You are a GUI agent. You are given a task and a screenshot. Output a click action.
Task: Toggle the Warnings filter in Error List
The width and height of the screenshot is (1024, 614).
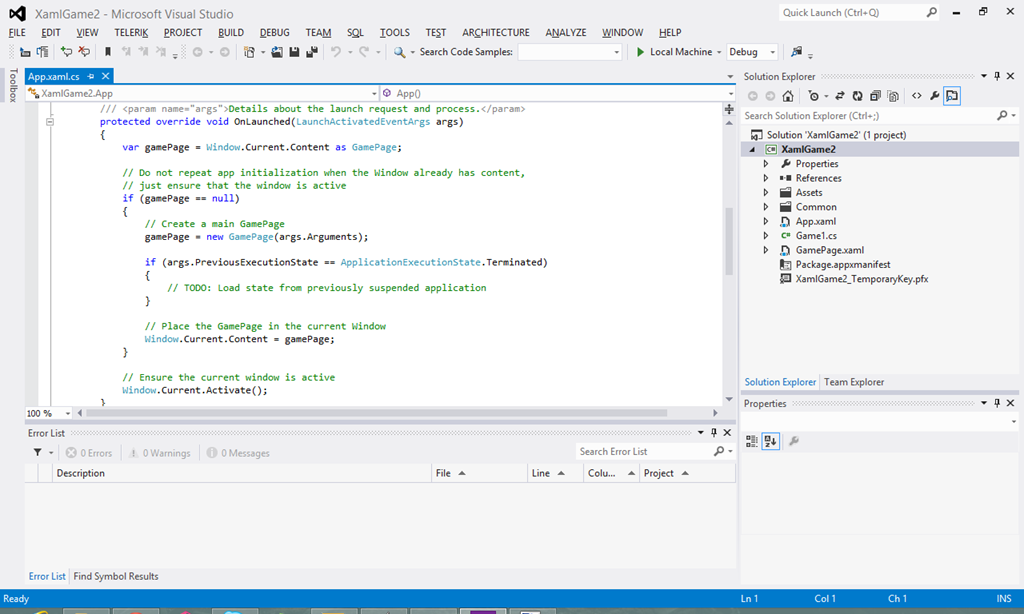(160, 453)
